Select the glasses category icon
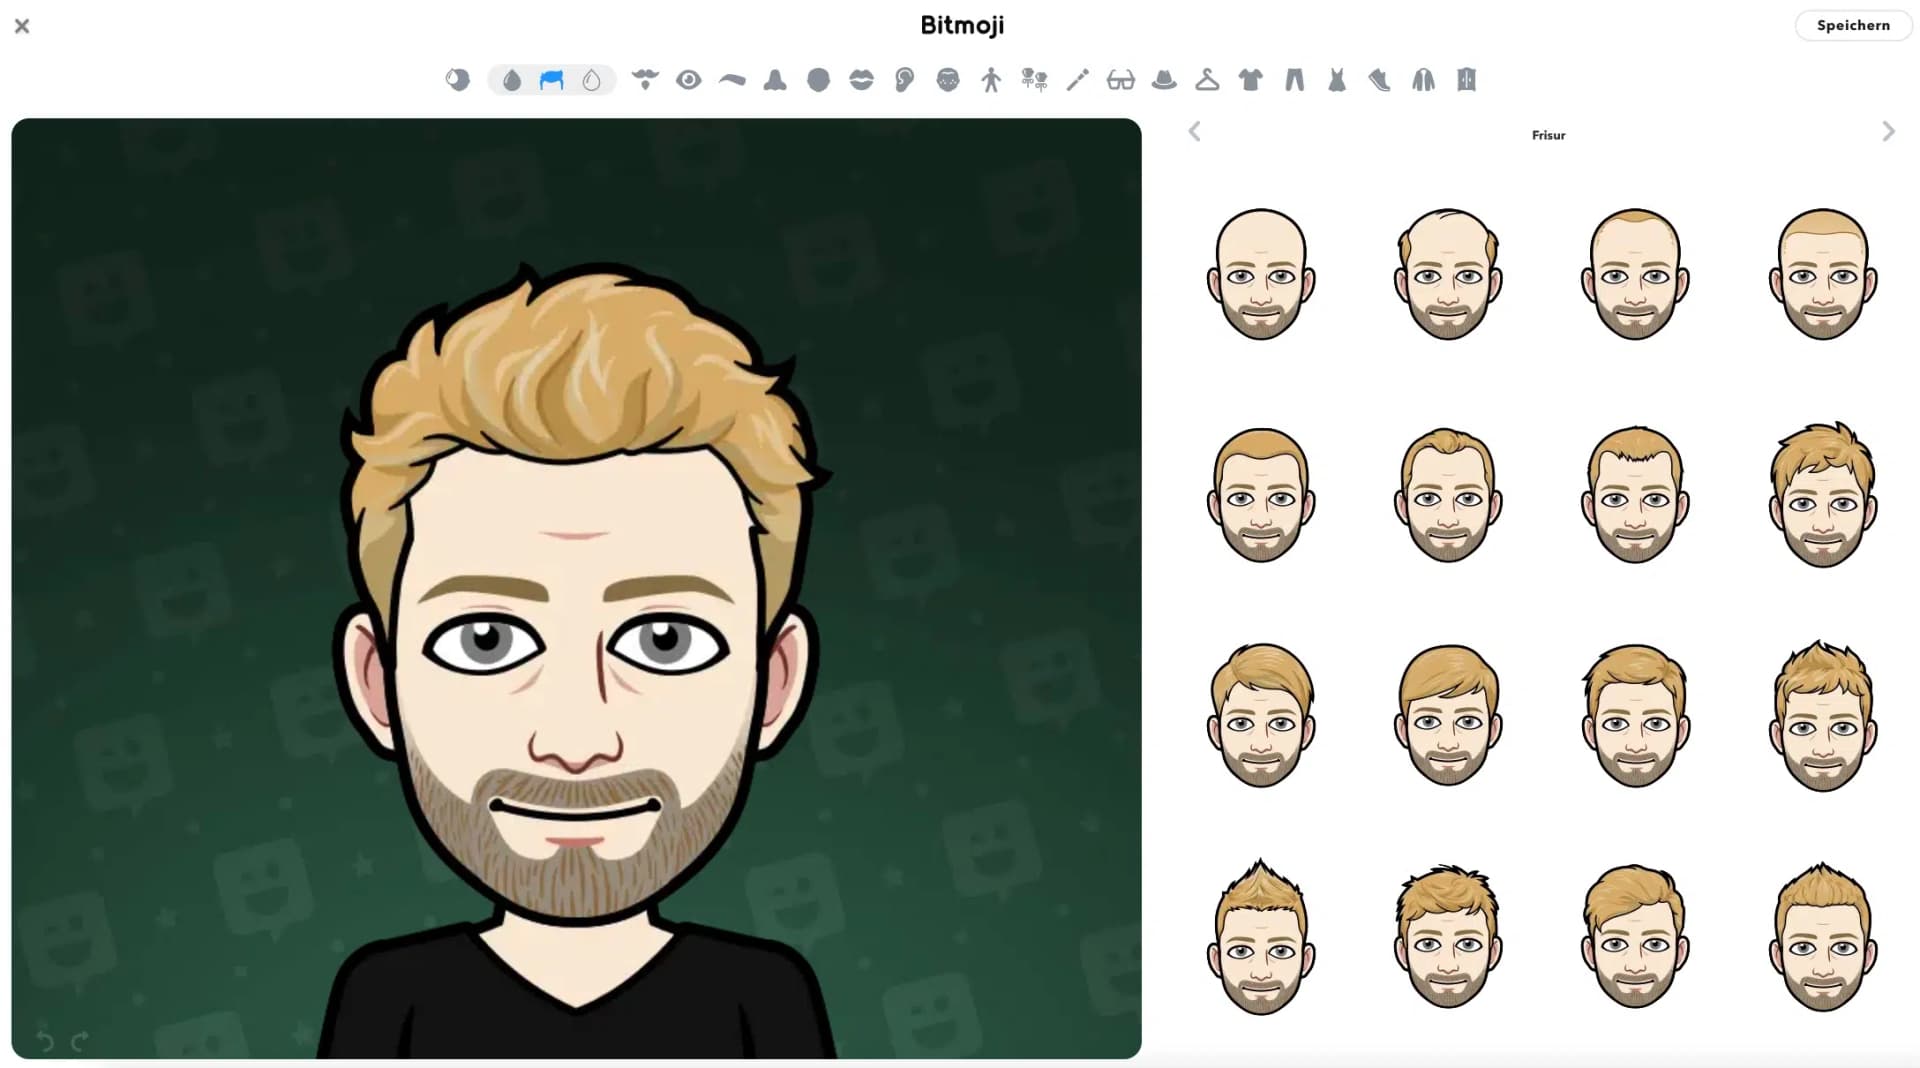This screenshot has width=1920, height=1068. (1120, 80)
